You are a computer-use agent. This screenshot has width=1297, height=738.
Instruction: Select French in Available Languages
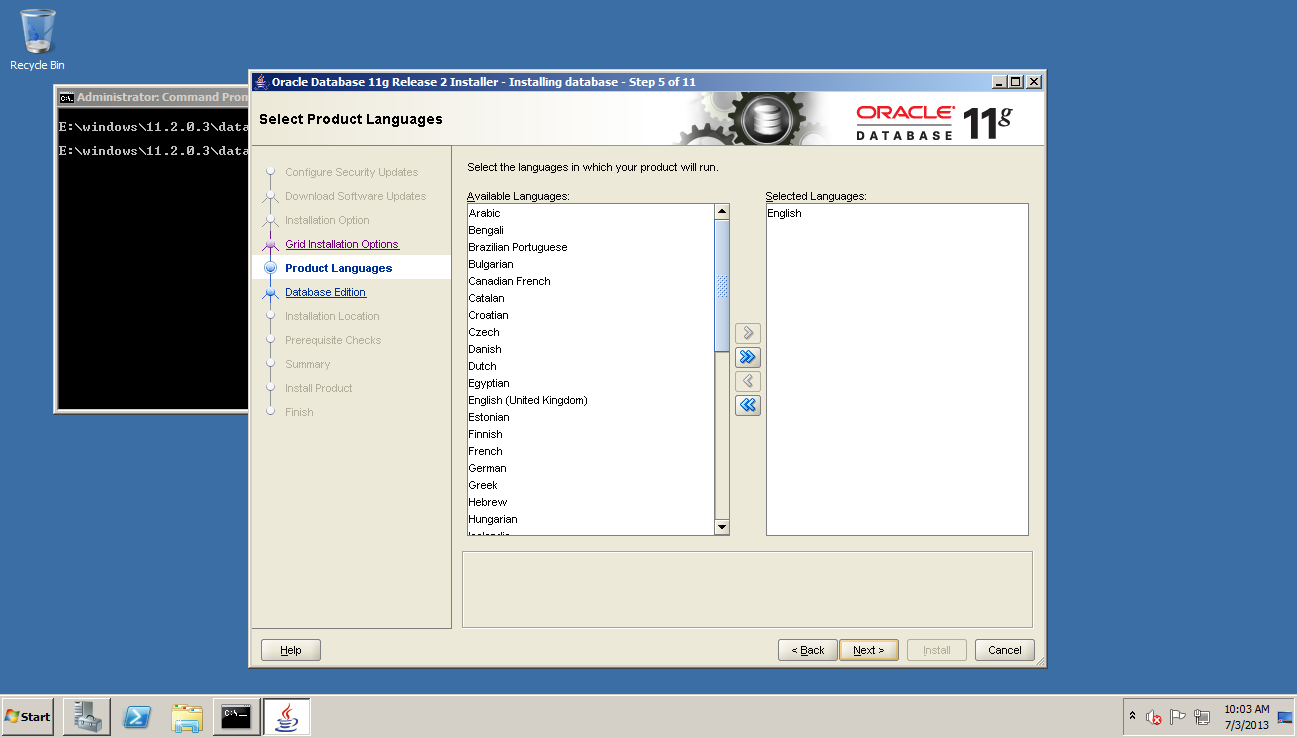pyautogui.click(x=485, y=451)
